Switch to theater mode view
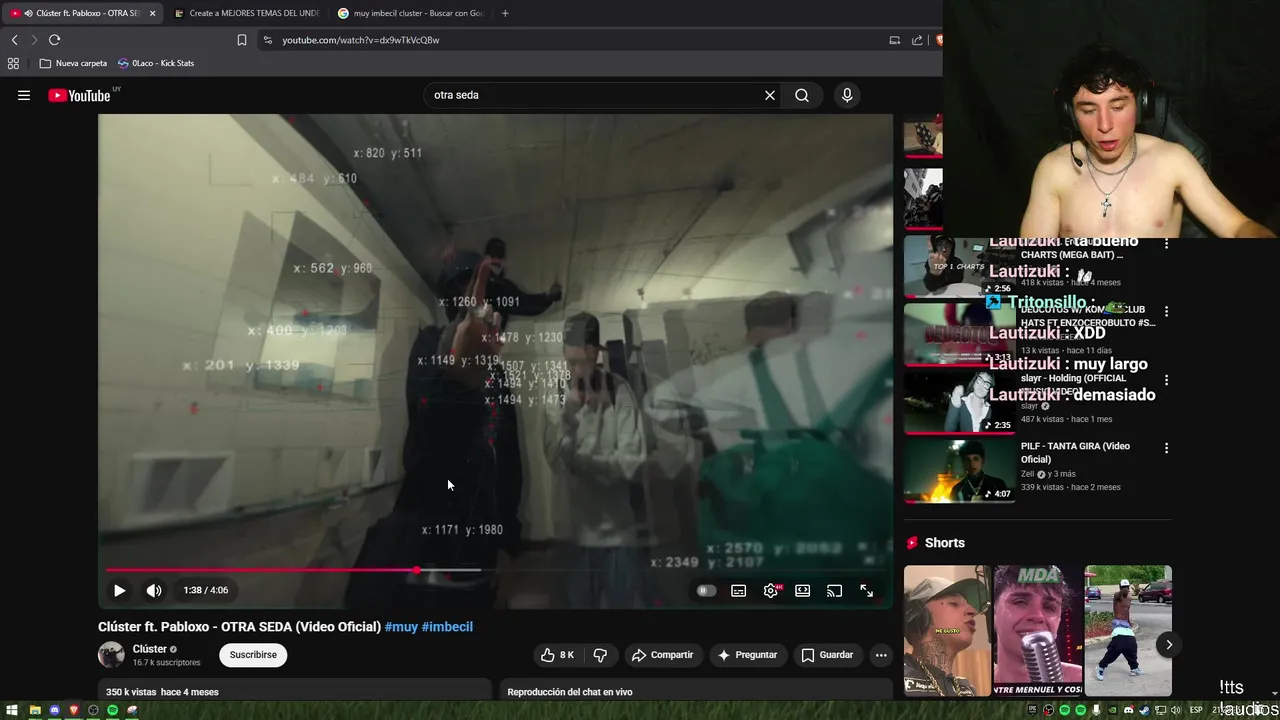 tap(802, 591)
